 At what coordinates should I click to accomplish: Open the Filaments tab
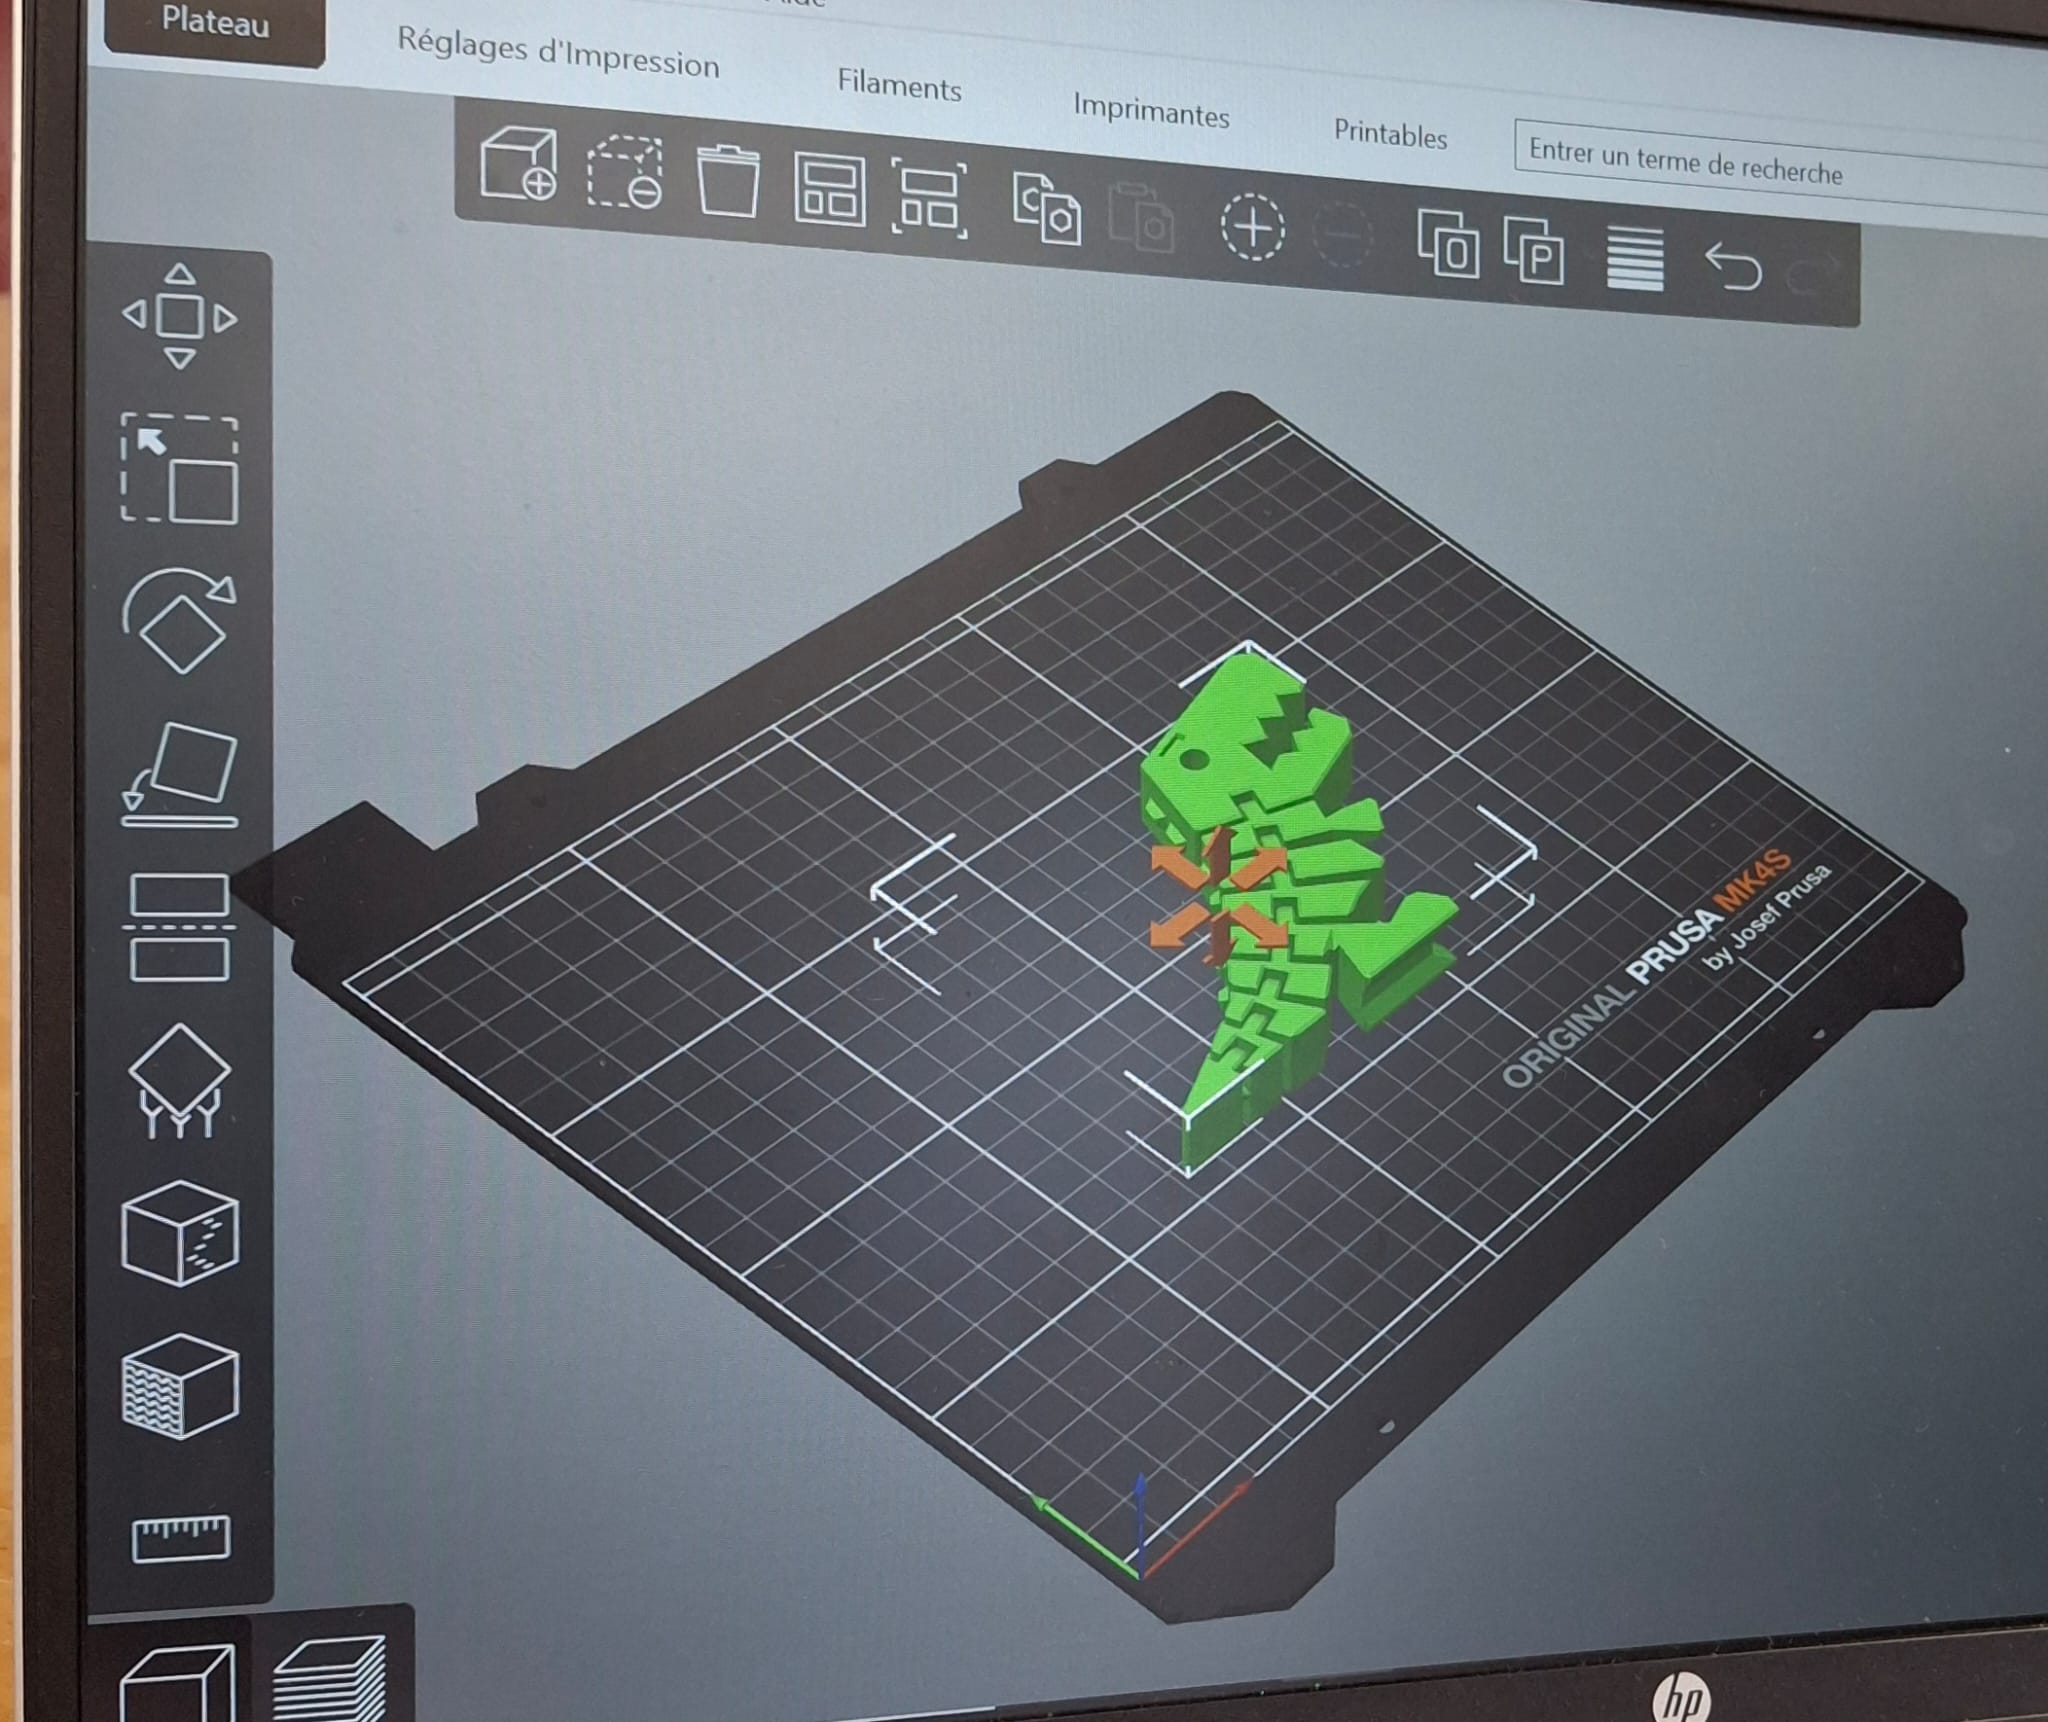899,85
